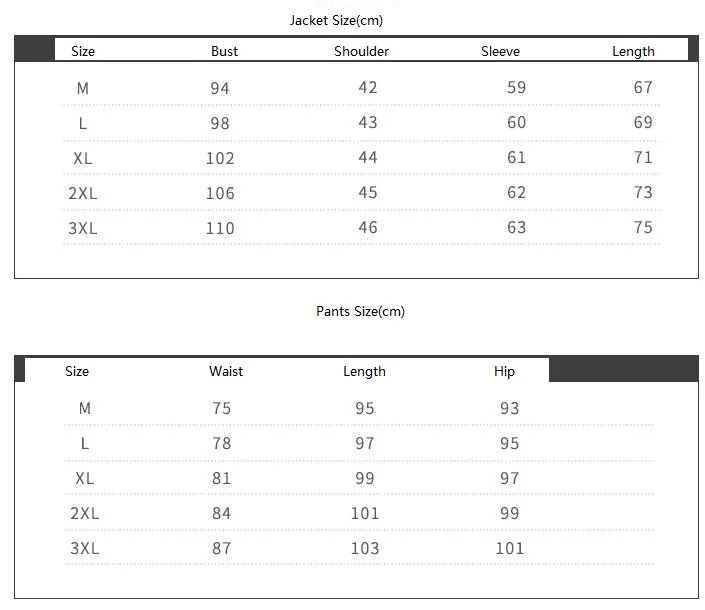Click the jacket Length column header

click(633, 52)
